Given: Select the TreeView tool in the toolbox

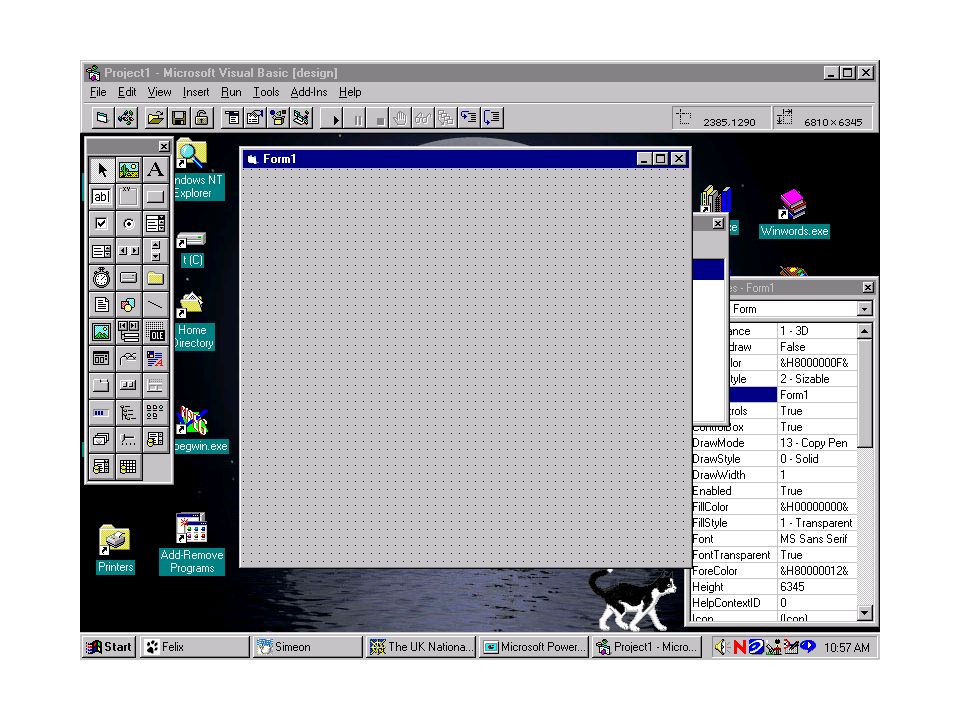Looking at the screenshot, I should coord(129,412).
